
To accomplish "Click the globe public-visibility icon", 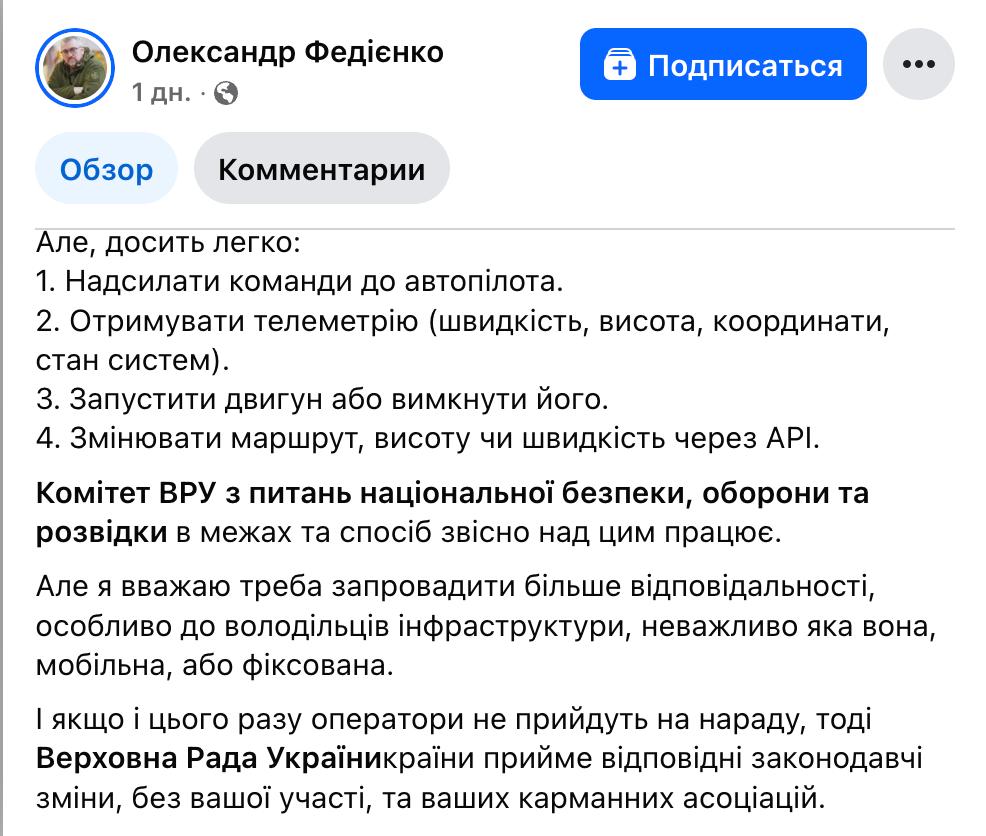I will click(x=226, y=94).
